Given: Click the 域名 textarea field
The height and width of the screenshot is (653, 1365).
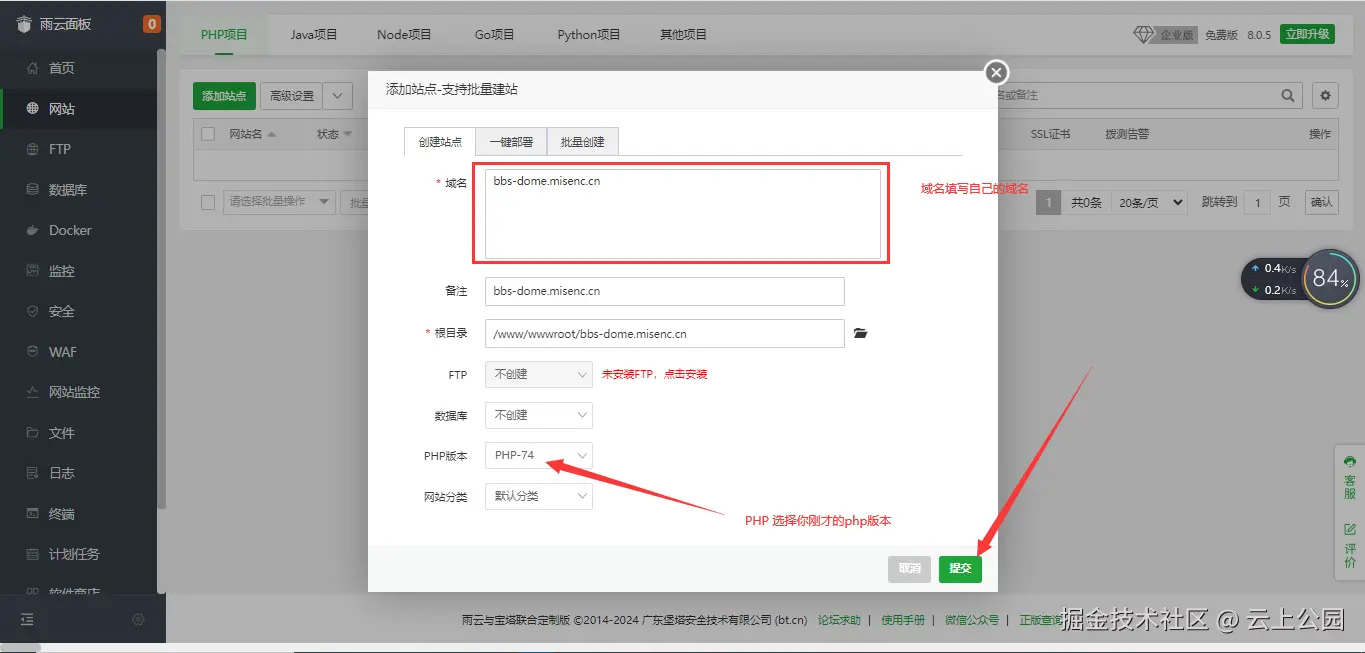Looking at the screenshot, I should click(683, 214).
